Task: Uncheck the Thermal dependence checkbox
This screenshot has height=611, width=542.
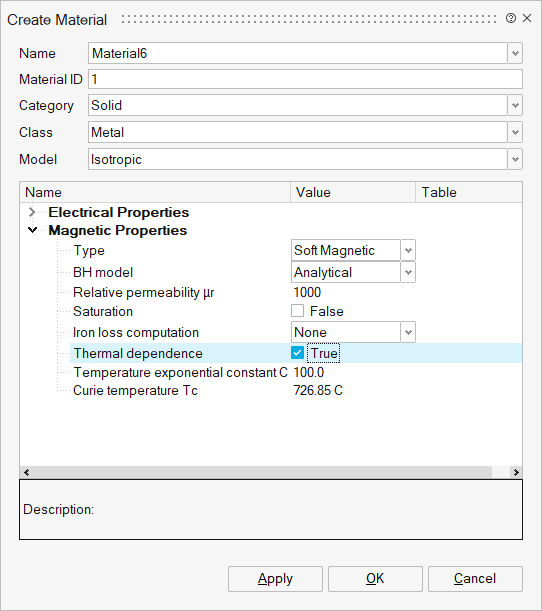Action: 297,353
